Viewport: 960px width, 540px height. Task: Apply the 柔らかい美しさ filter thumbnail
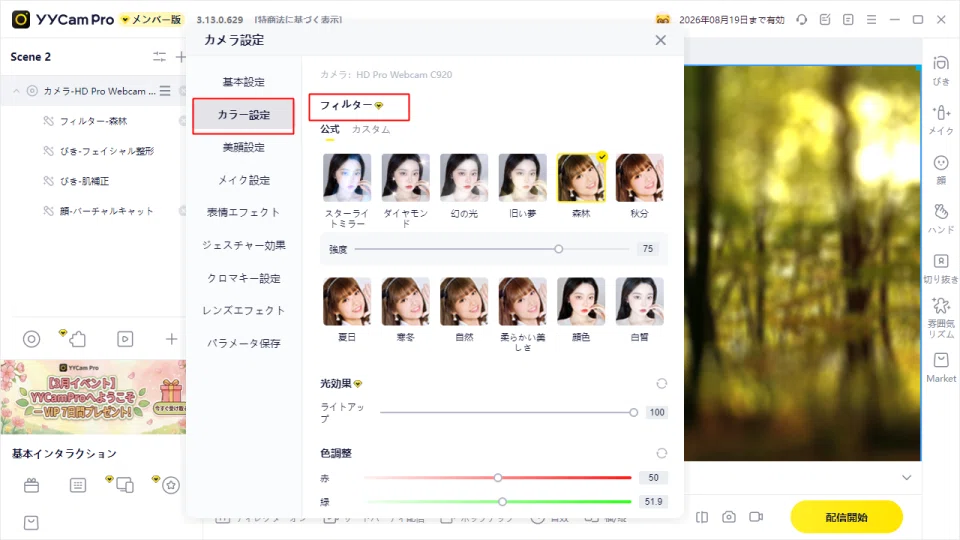click(x=522, y=301)
